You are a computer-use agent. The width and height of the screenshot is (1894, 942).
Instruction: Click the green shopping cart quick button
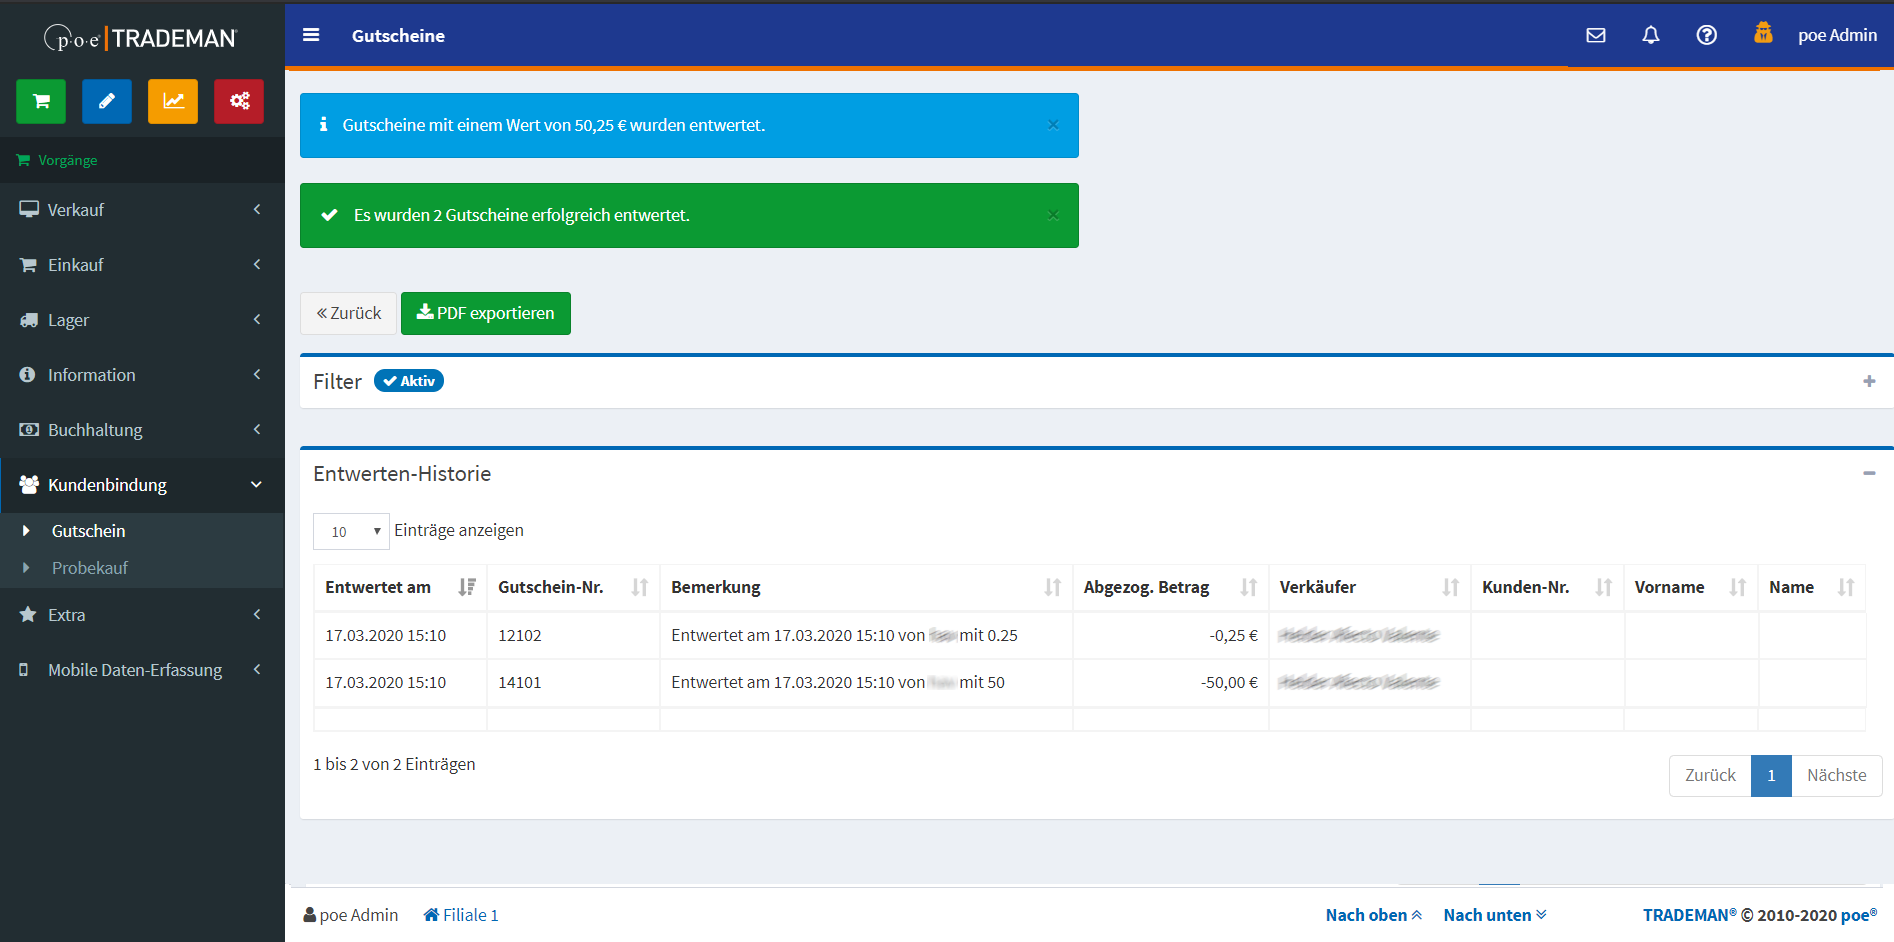point(41,101)
